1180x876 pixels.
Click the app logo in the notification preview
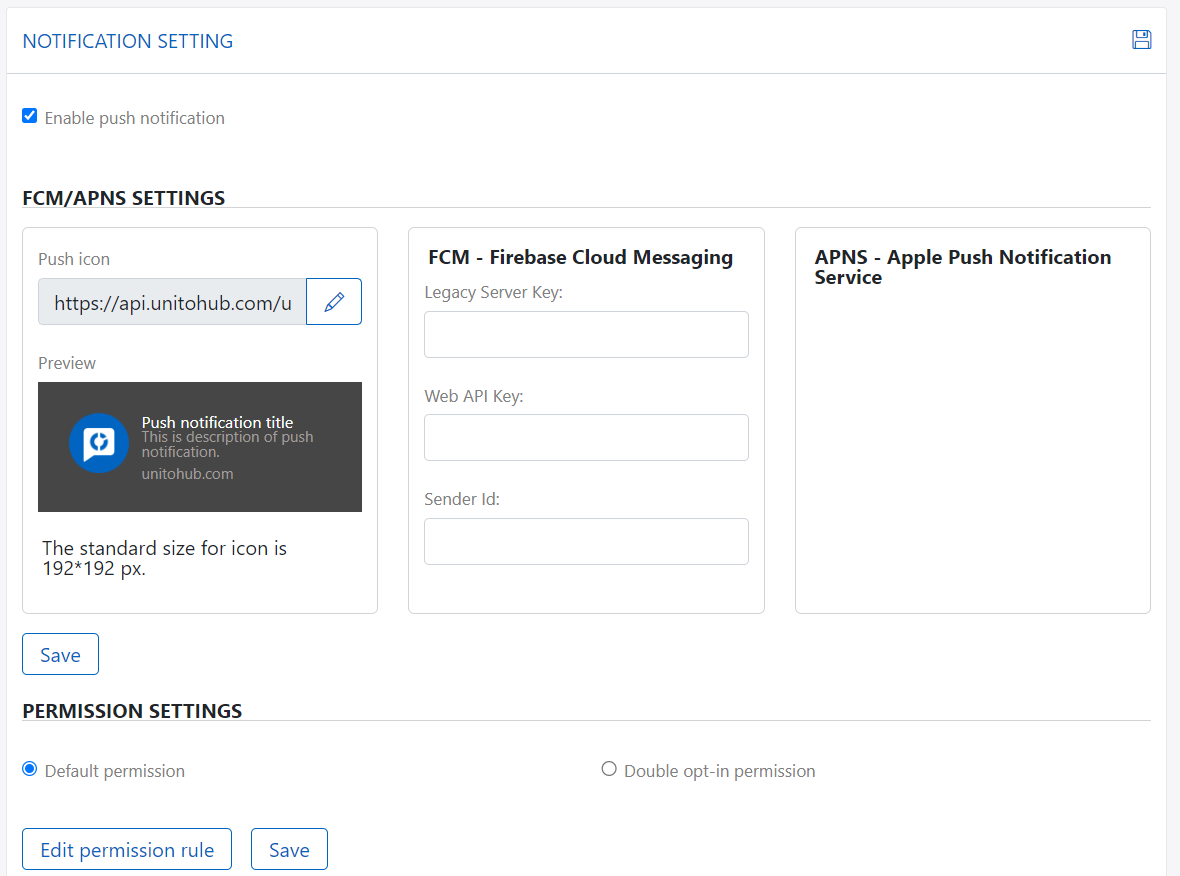click(x=99, y=443)
